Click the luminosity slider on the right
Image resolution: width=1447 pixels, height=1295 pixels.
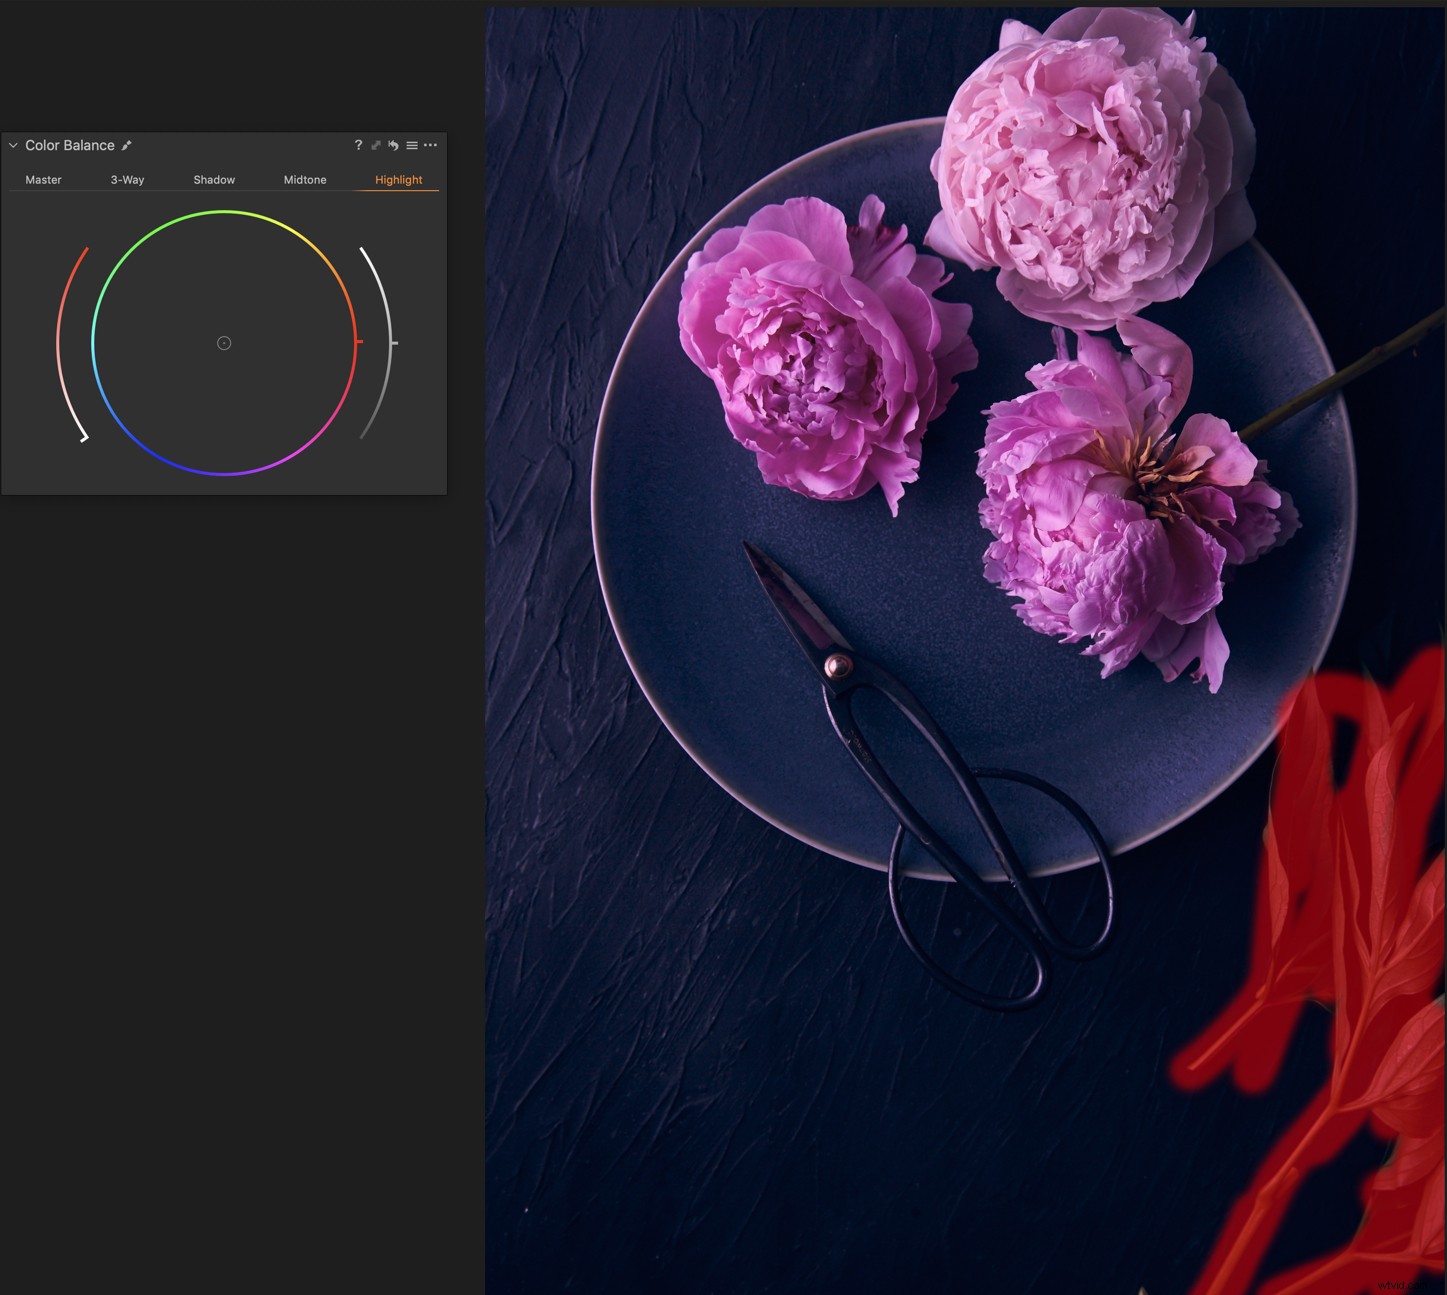point(394,343)
